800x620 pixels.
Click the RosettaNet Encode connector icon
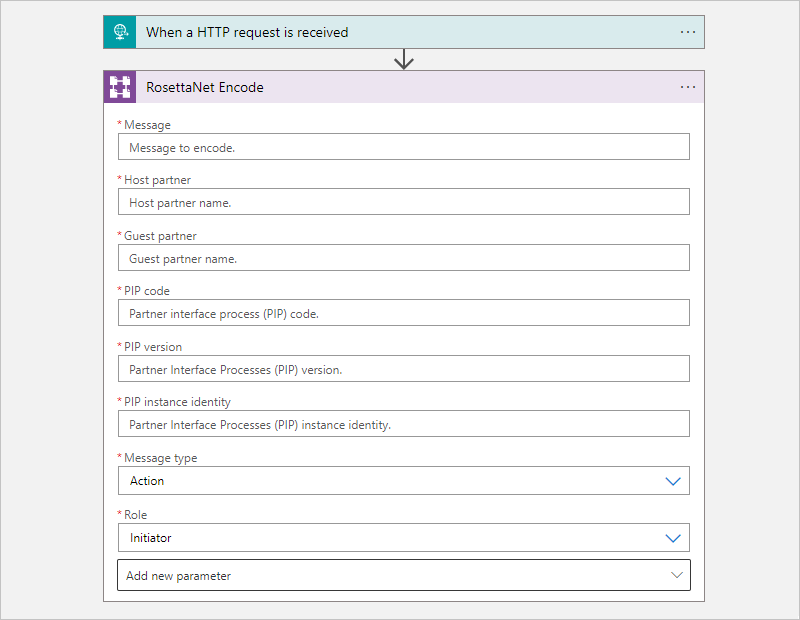[120, 87]
